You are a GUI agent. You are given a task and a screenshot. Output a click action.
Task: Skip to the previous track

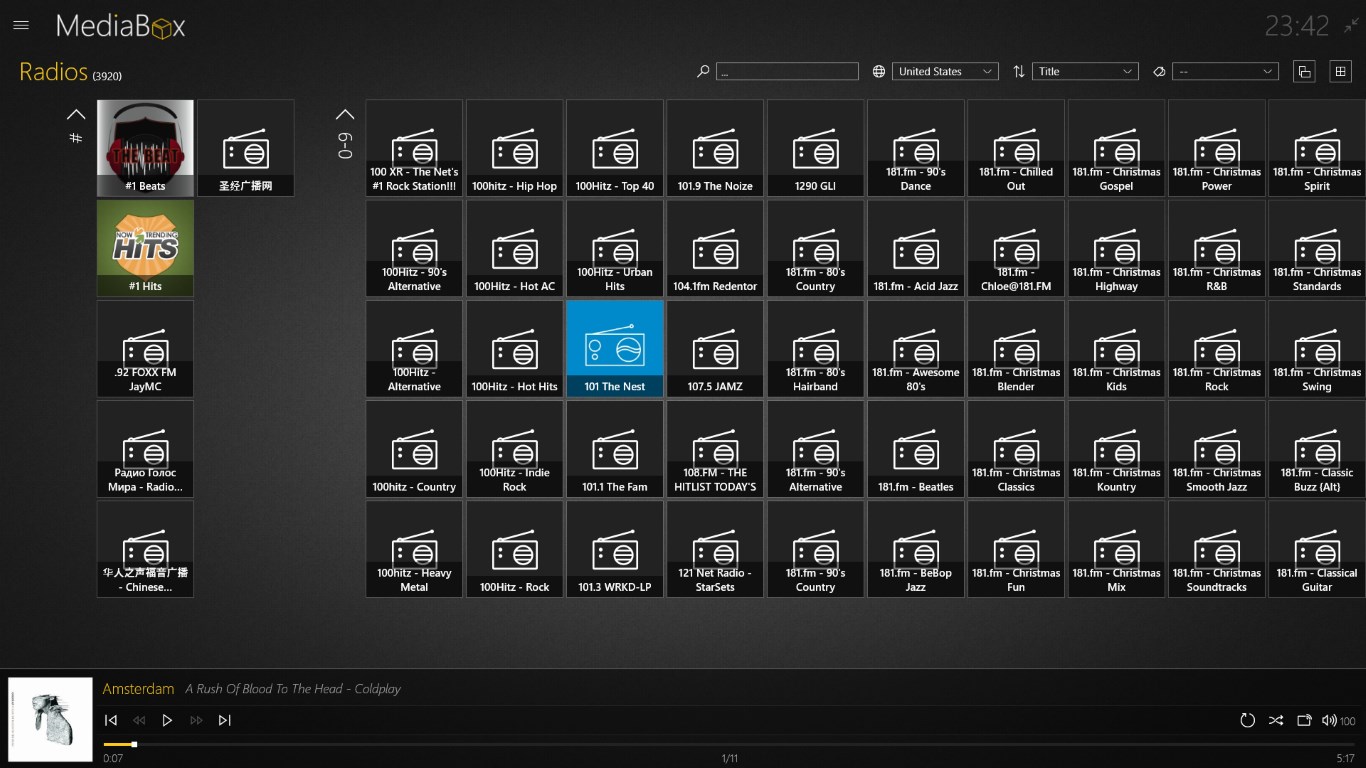tap(111, 720)
